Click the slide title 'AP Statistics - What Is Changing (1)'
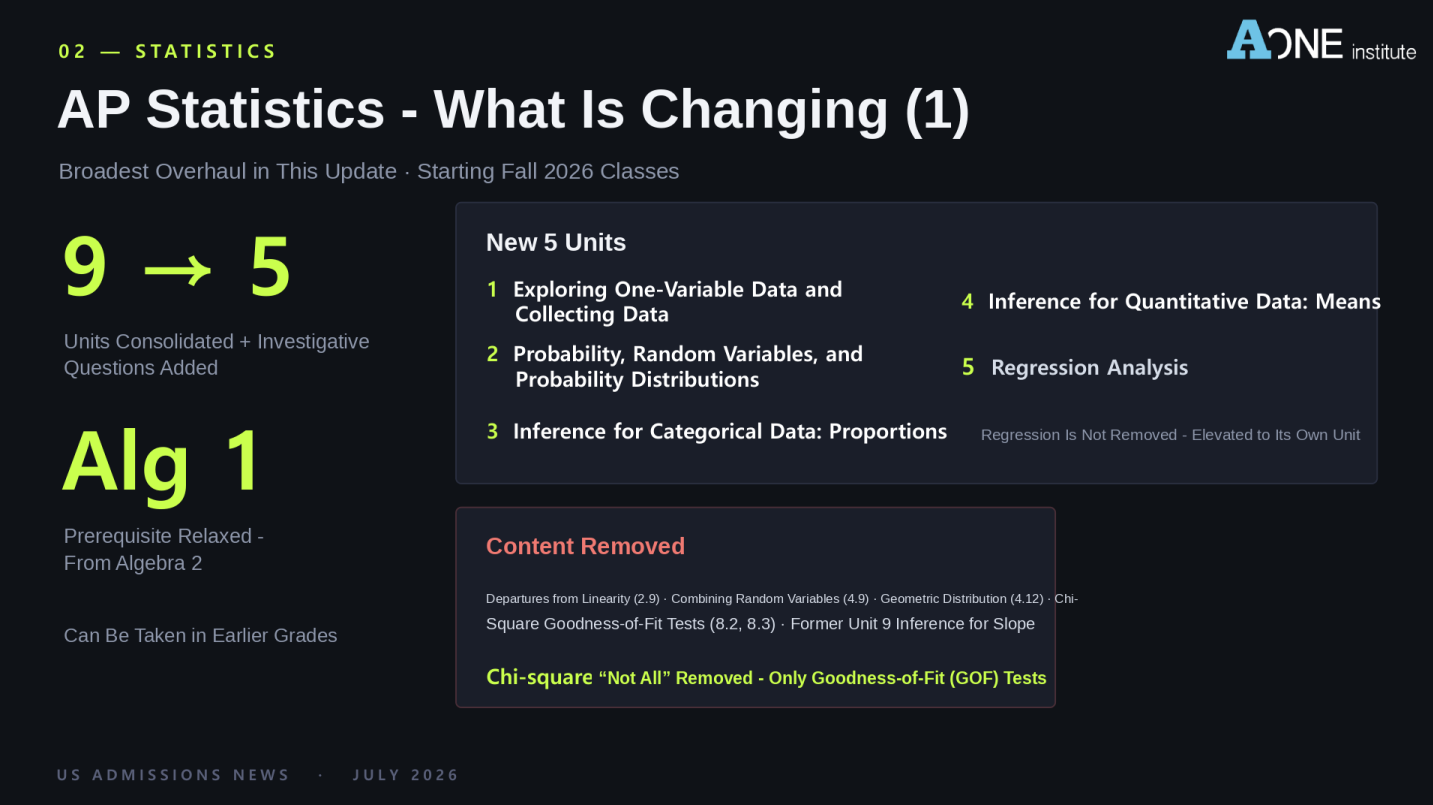Viewport: 1433px width, 805px height. click(x=513, y=109)
